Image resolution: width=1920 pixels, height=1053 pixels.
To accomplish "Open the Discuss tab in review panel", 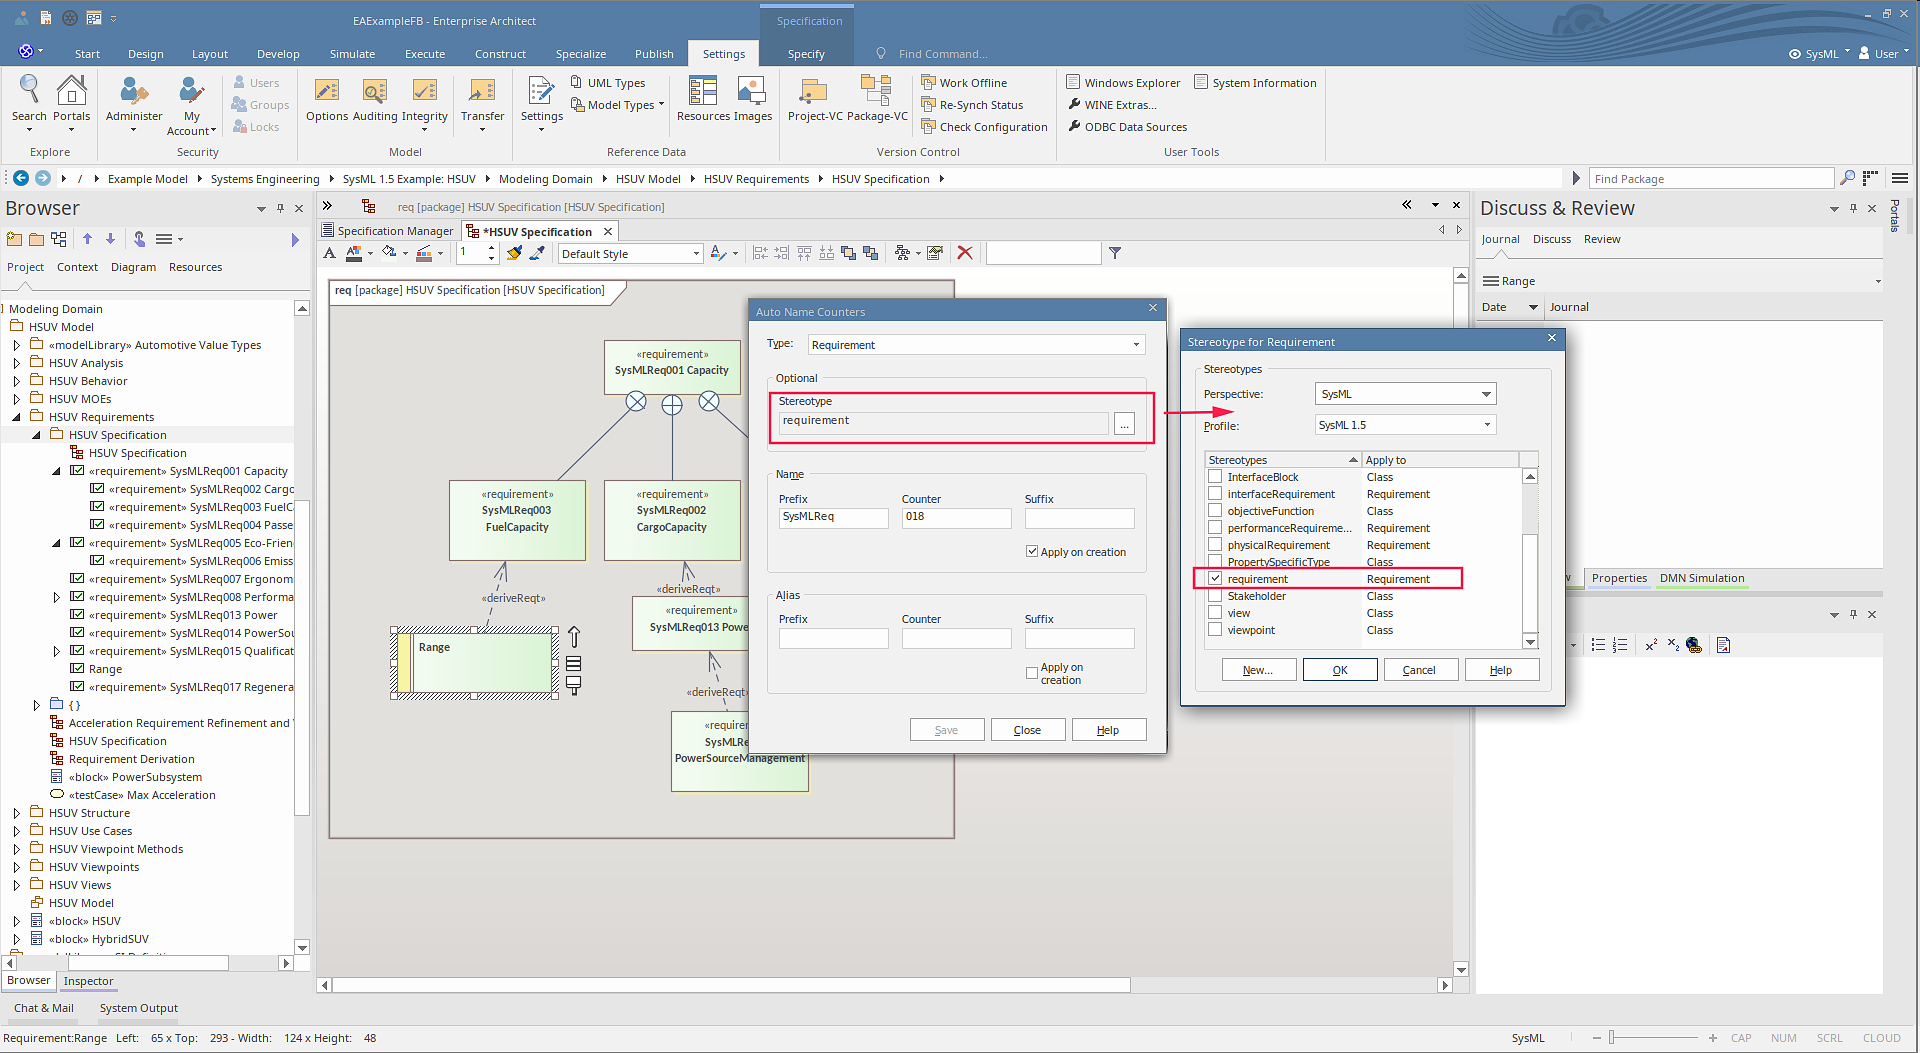I will coord(1551,239).
